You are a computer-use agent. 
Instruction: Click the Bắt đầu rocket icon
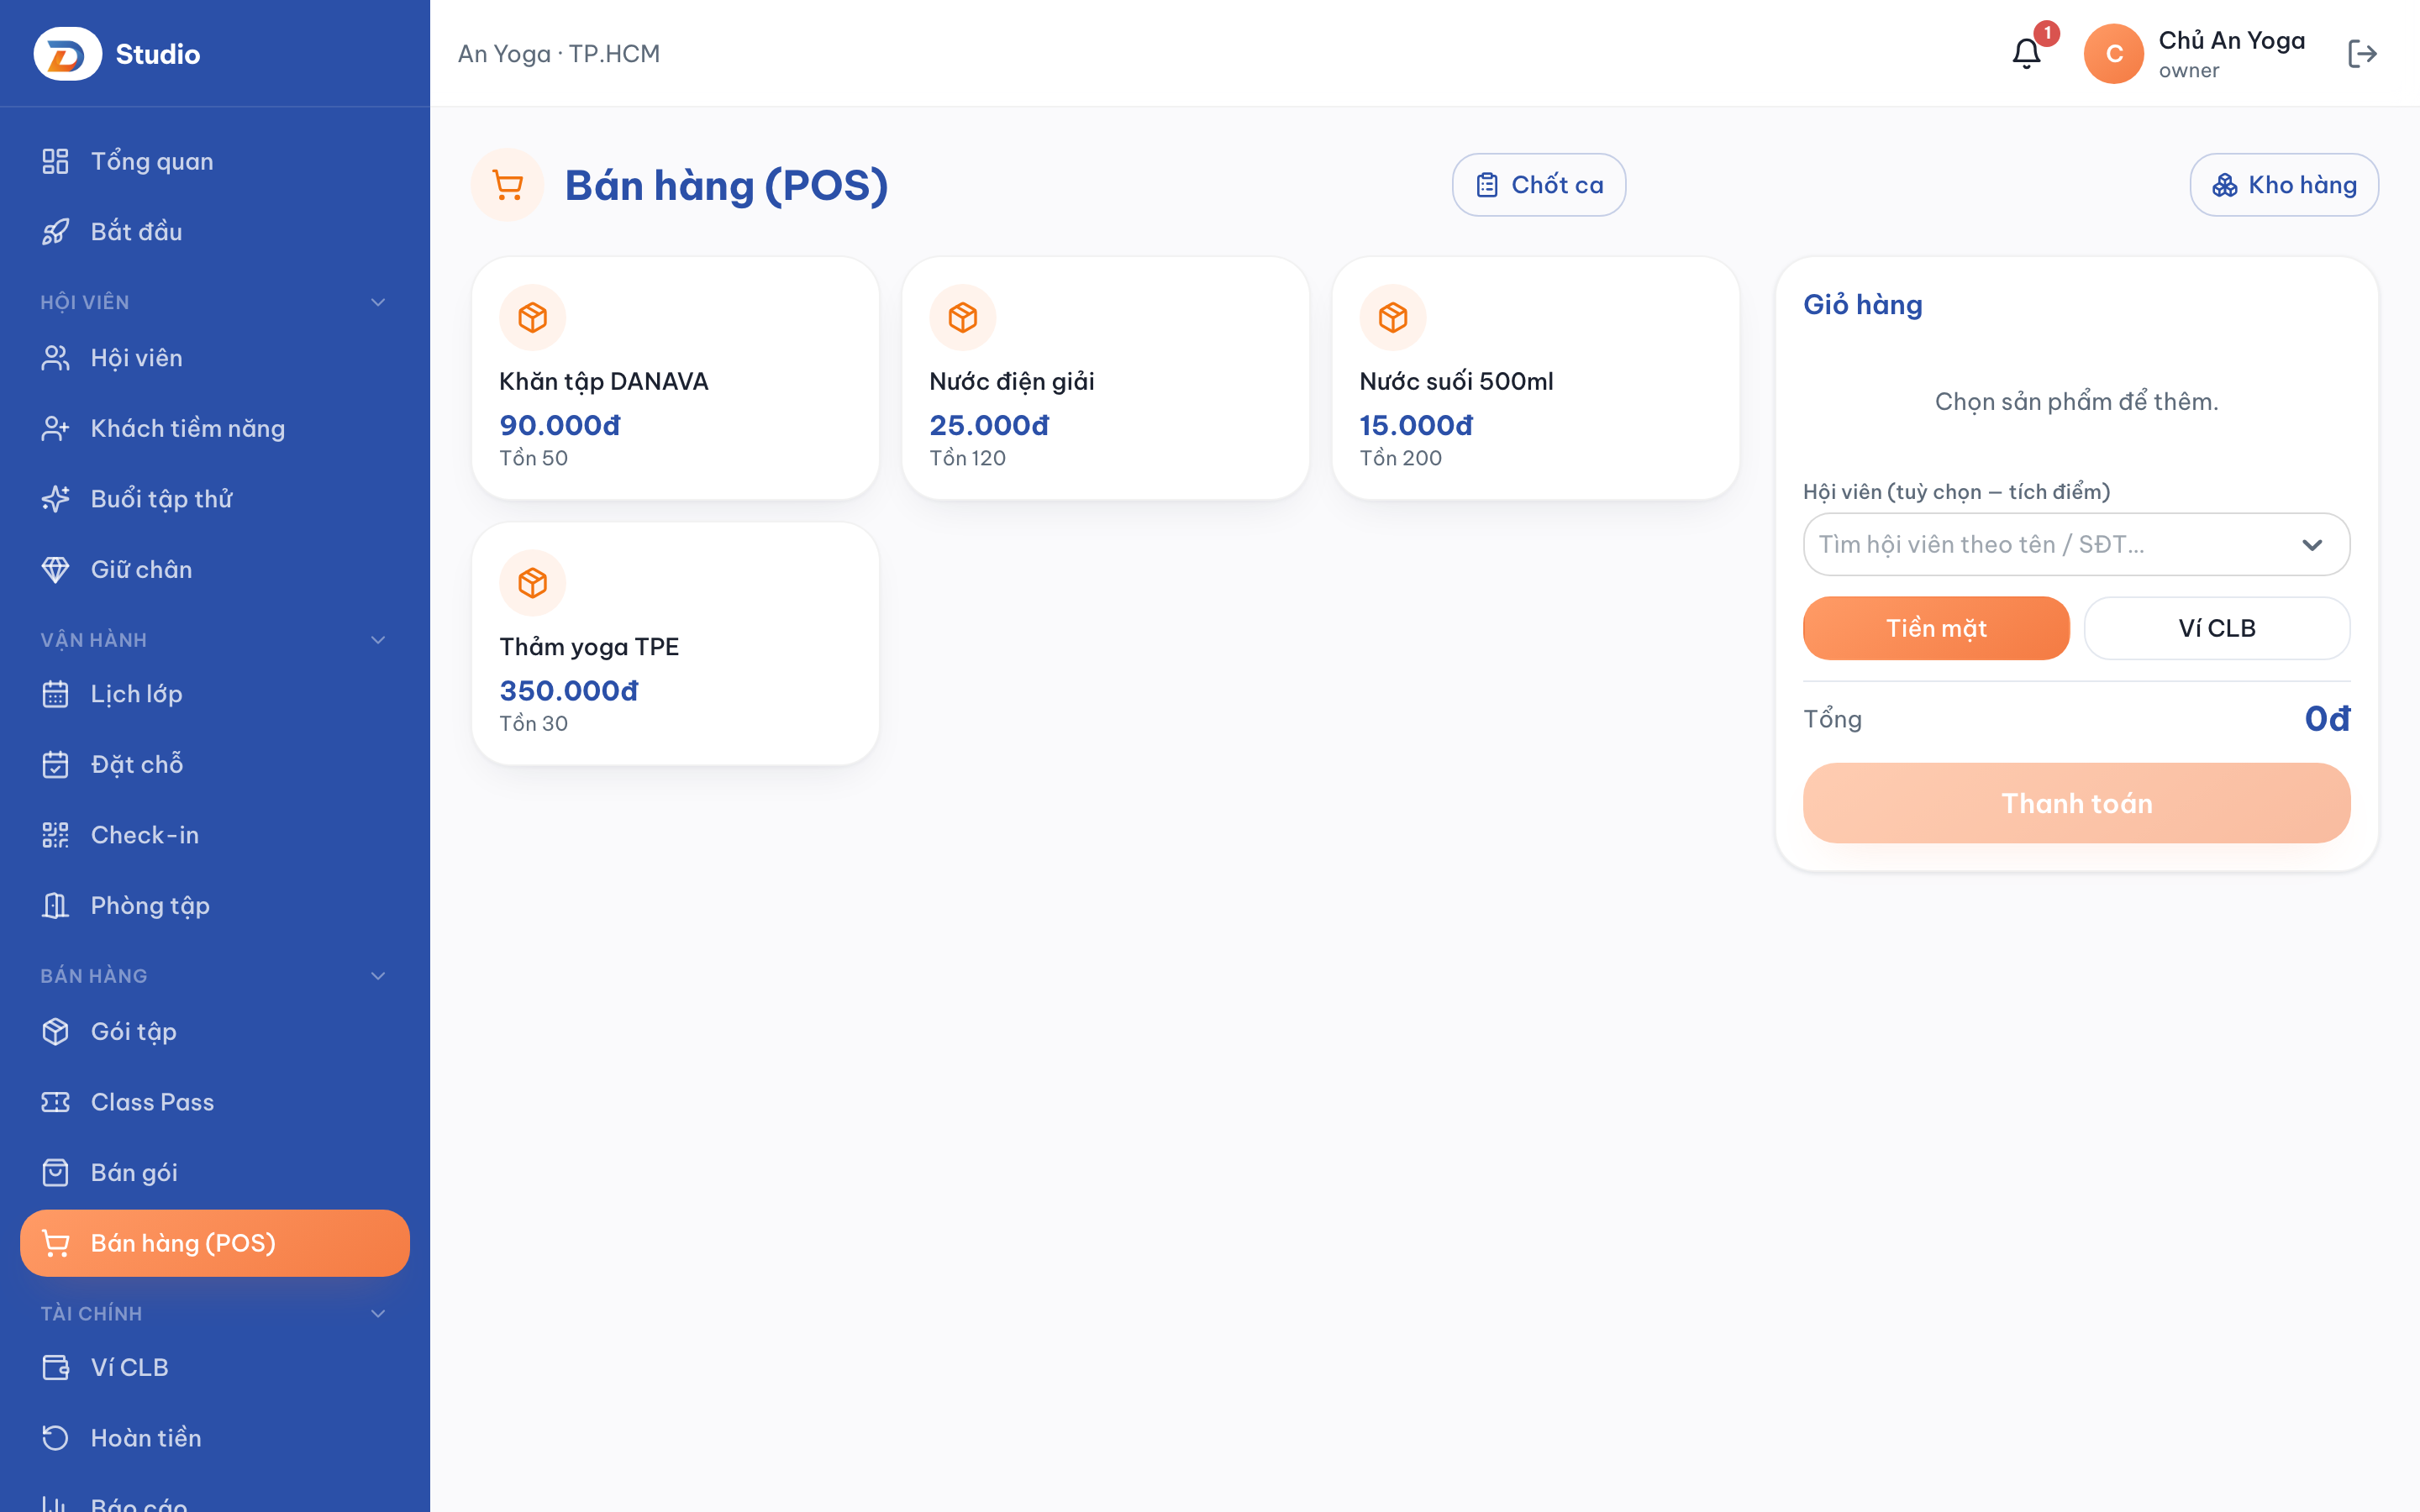(55, 232)
